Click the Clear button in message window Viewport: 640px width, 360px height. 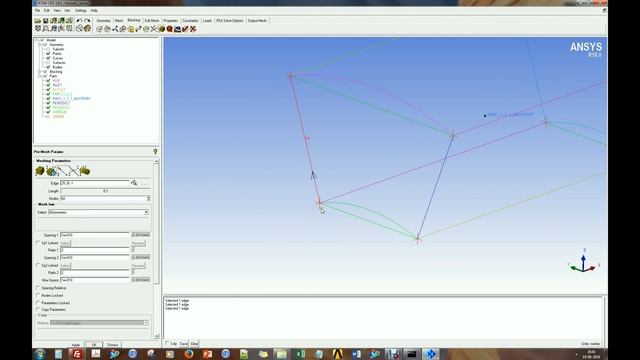(194, 344)
